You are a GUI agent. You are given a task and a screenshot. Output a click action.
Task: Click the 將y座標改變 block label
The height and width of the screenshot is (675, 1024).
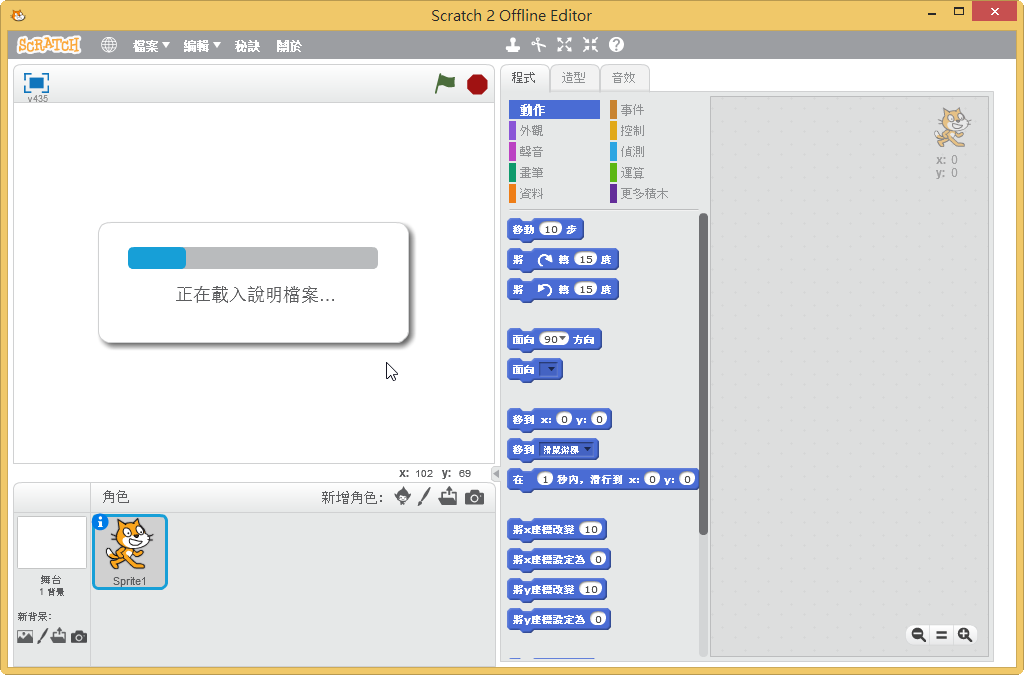coord(543,589)
